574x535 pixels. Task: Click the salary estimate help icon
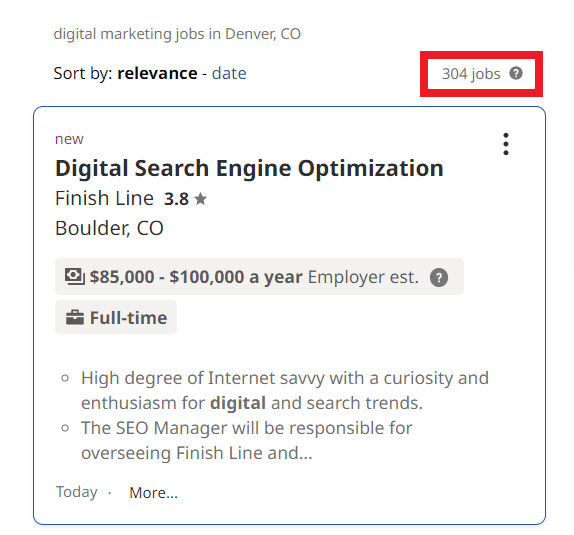coord(439,277)
